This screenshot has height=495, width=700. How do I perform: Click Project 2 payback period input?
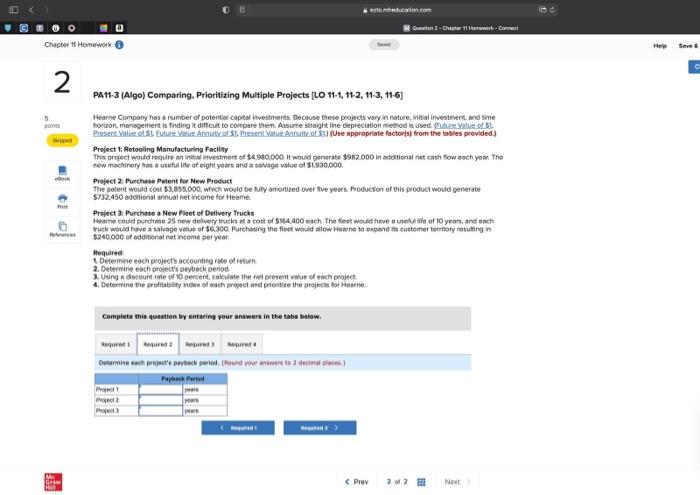click(161, 400)
